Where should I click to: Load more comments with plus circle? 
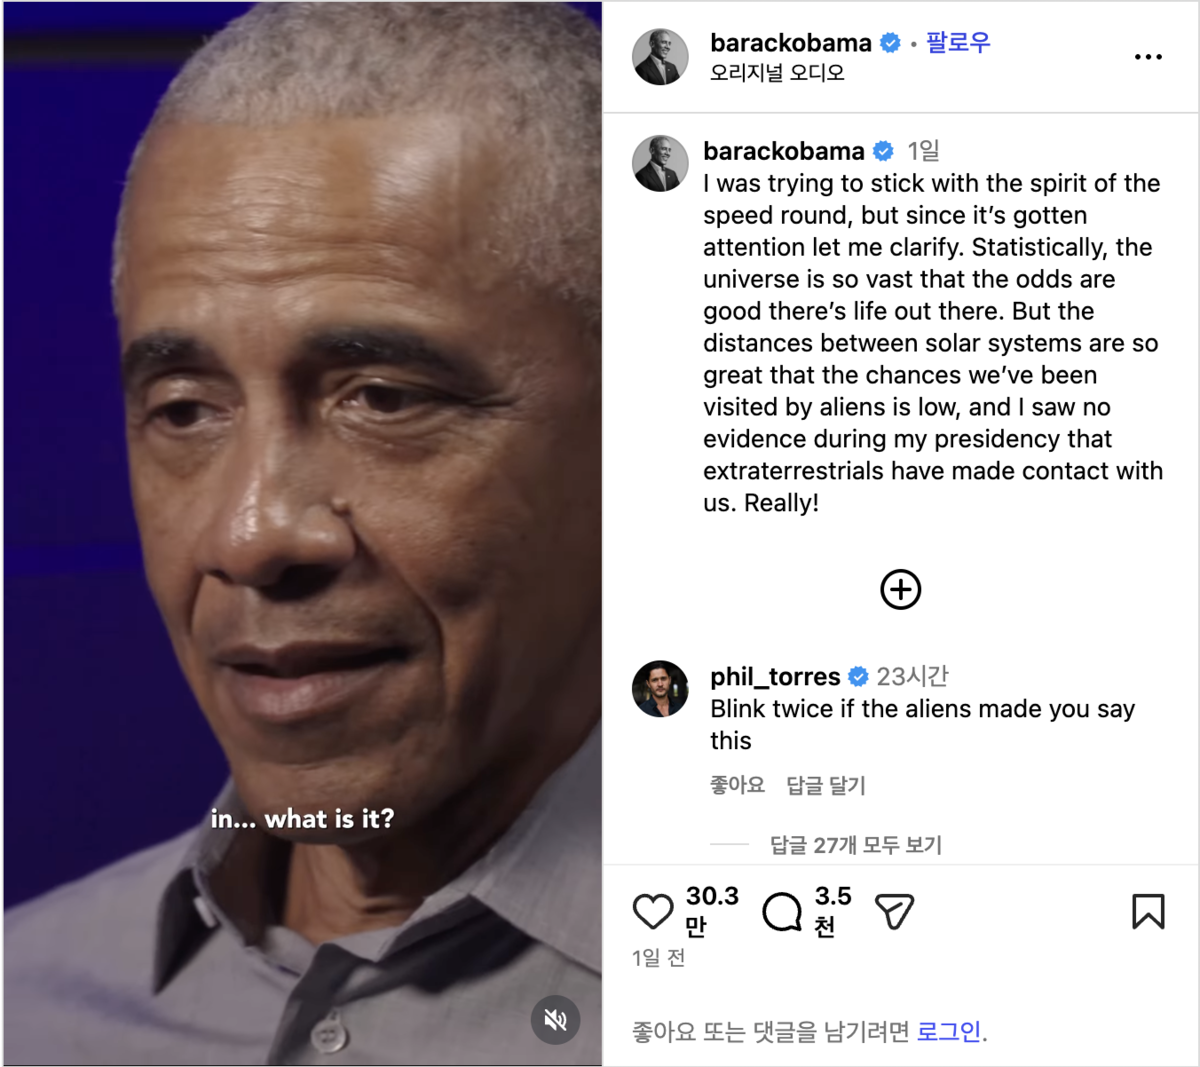(900, 590)
